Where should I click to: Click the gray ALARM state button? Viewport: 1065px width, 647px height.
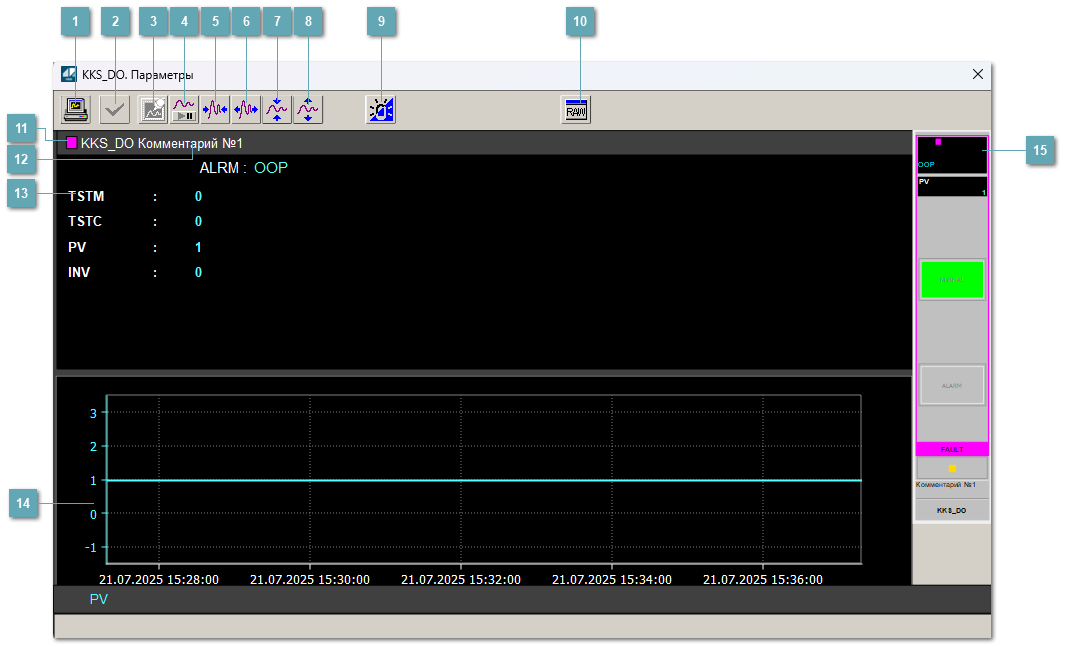pos(952,385)
